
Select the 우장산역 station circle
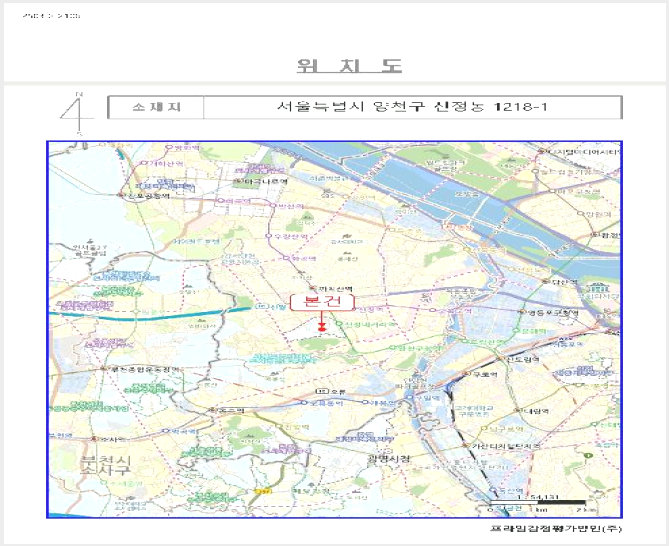pos(269,236)
